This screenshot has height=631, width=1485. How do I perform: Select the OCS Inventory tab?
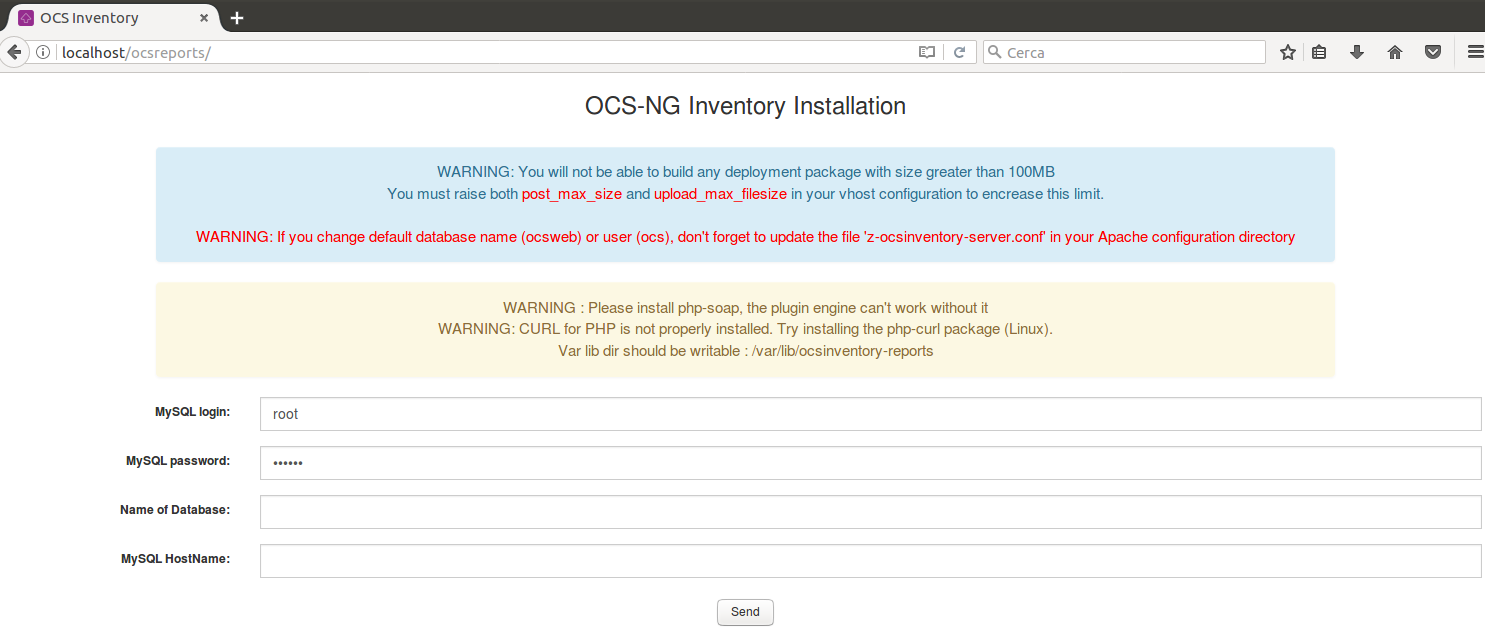[100, 18]
